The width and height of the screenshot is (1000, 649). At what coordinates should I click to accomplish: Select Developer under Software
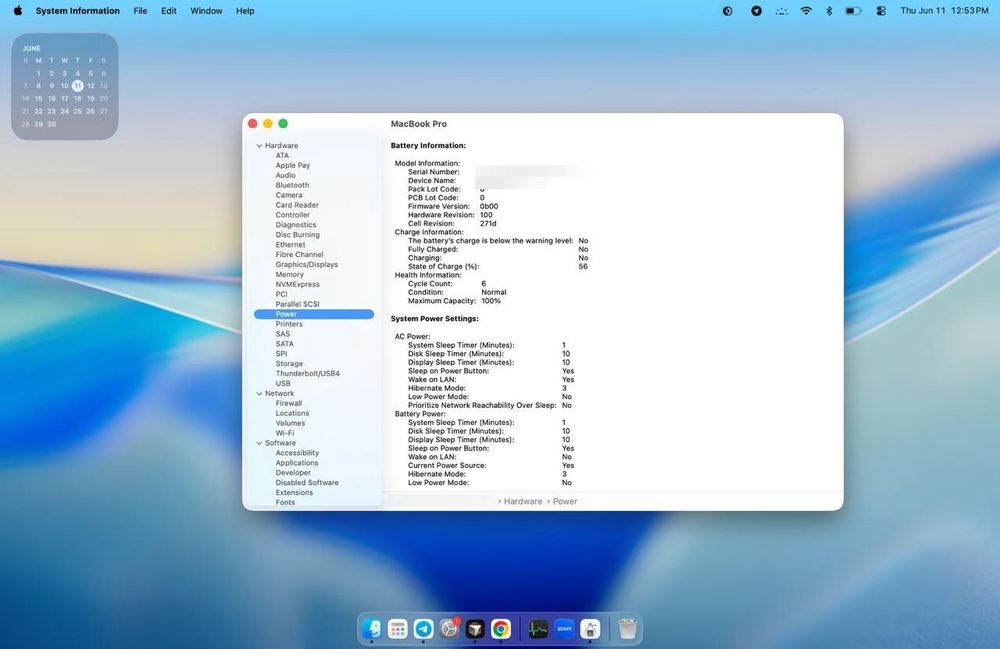click(293, 473)
